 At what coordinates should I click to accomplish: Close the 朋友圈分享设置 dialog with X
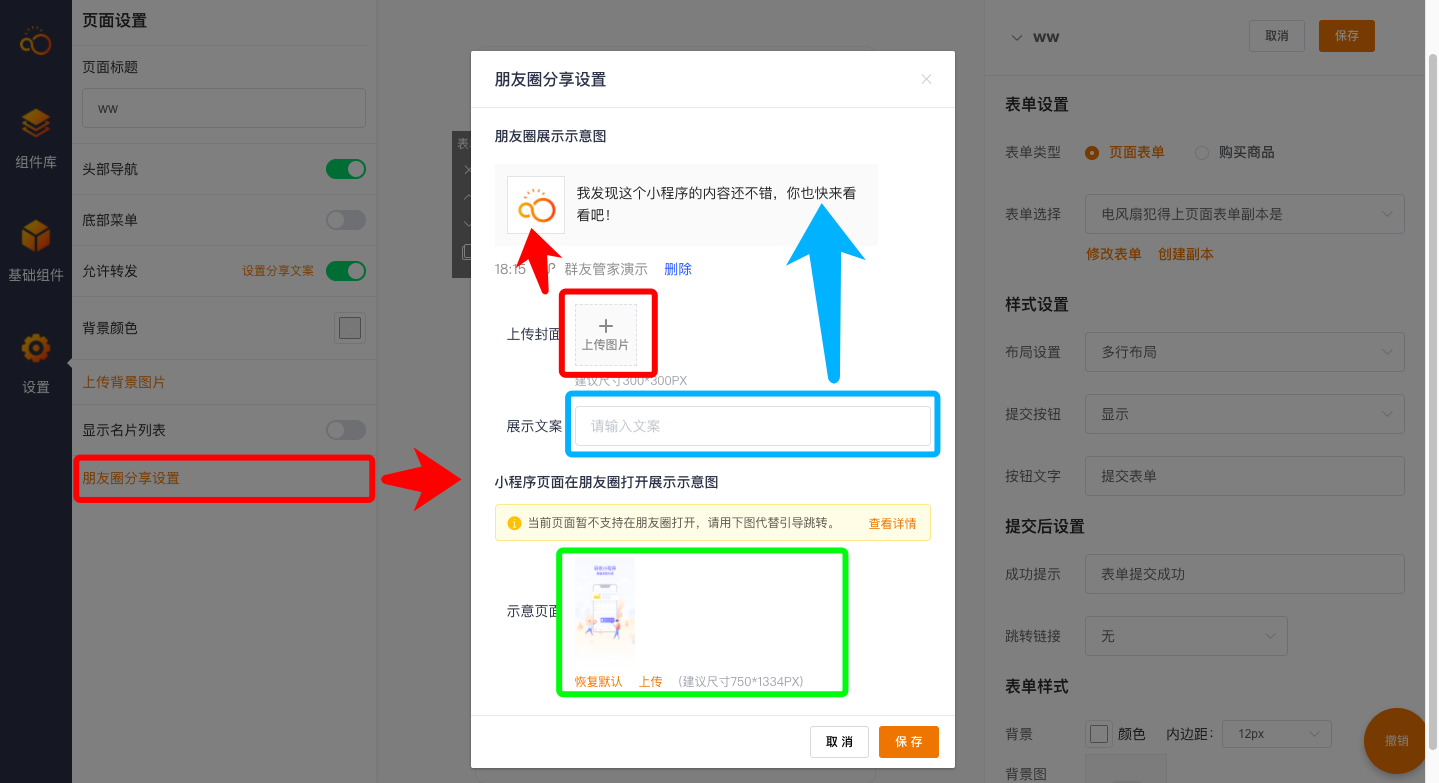[926, 79]
